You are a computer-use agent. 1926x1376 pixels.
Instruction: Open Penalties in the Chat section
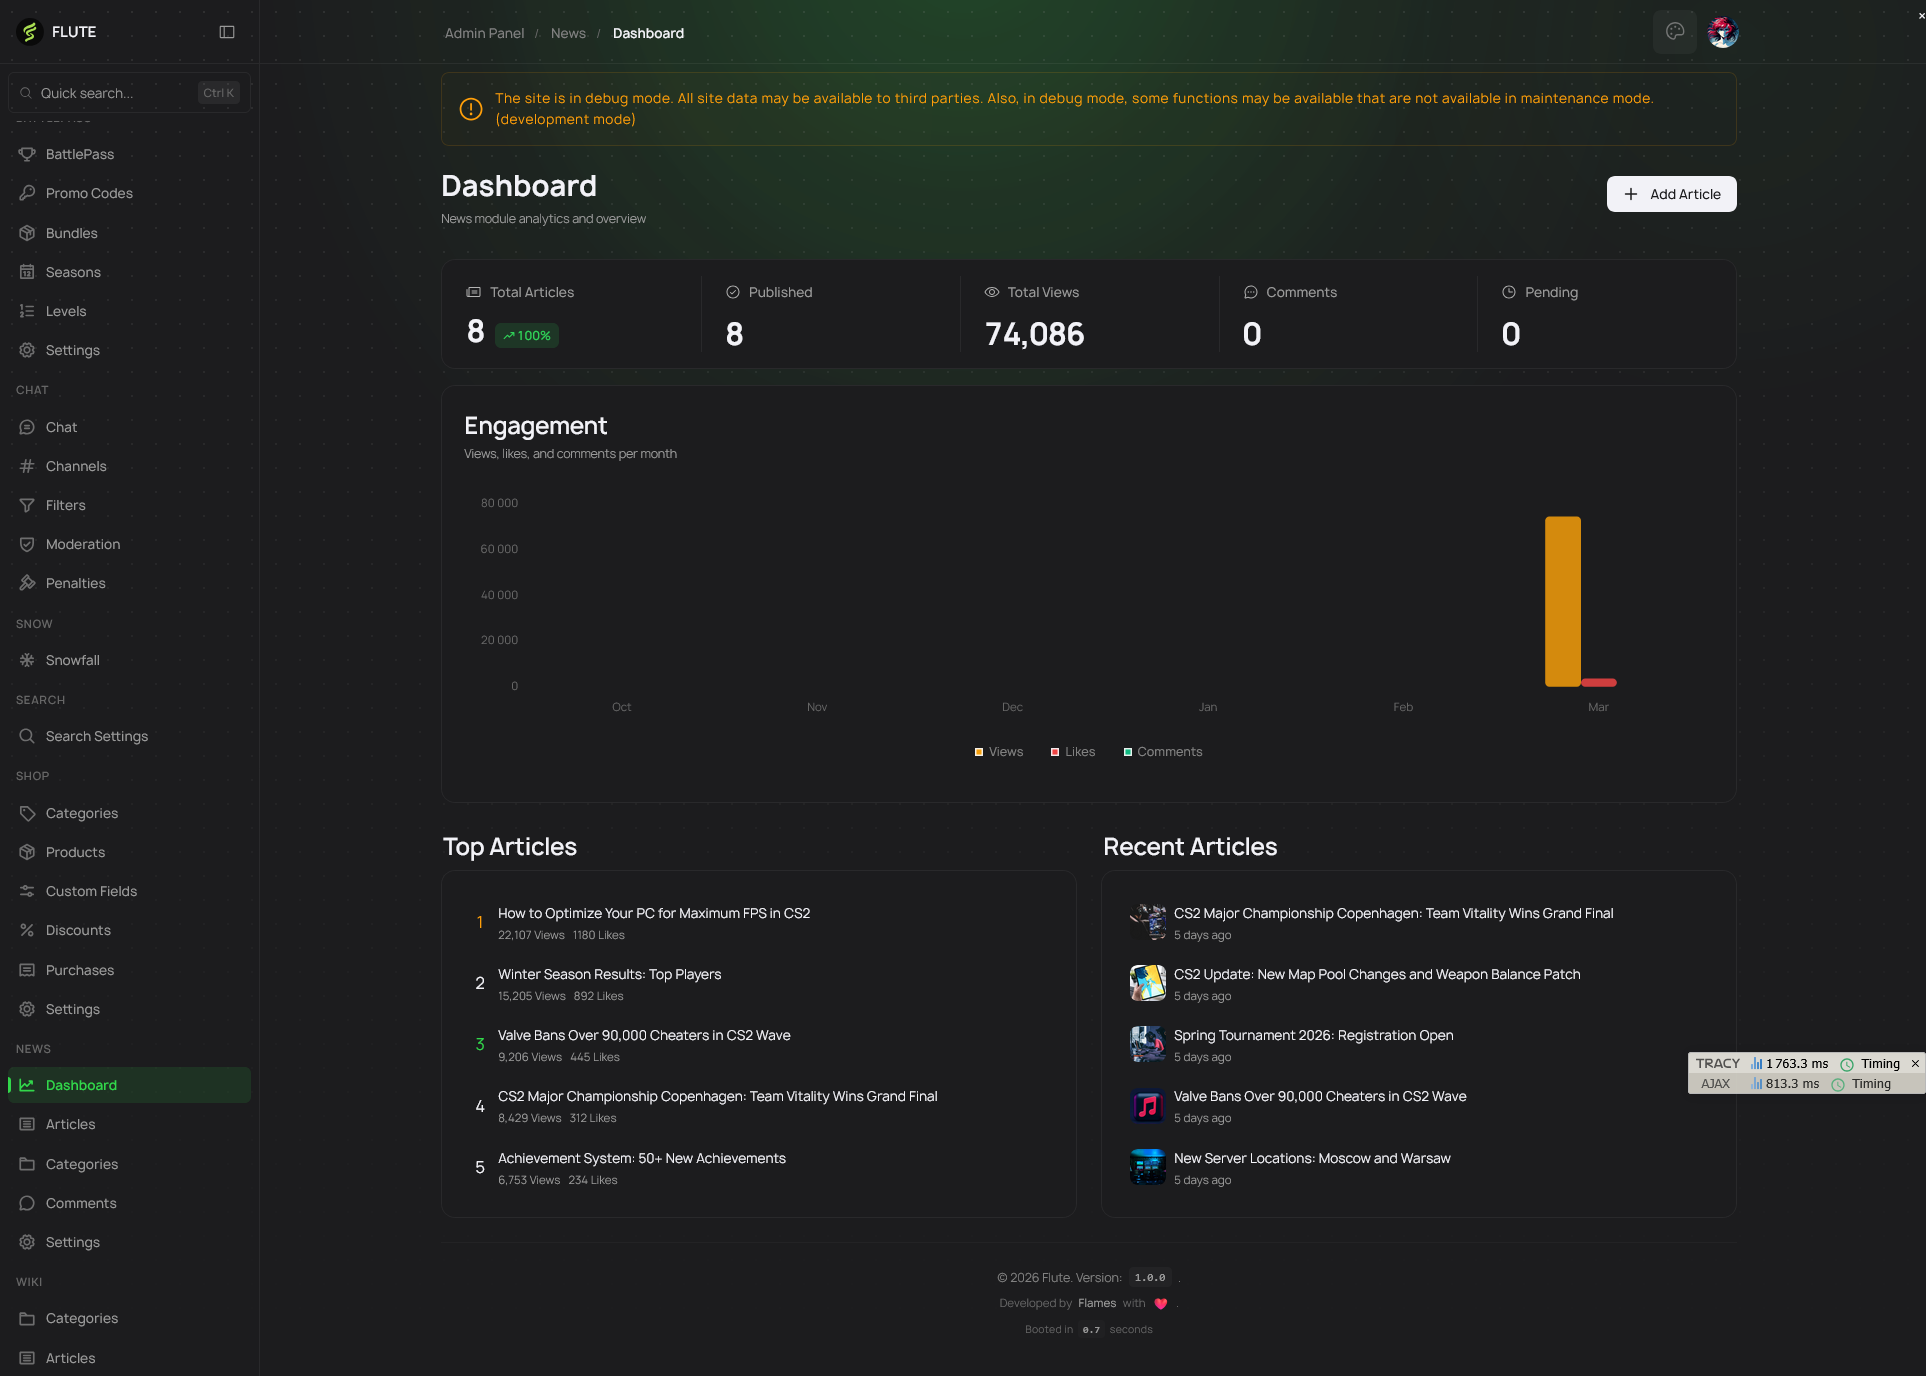pos(75,583)
